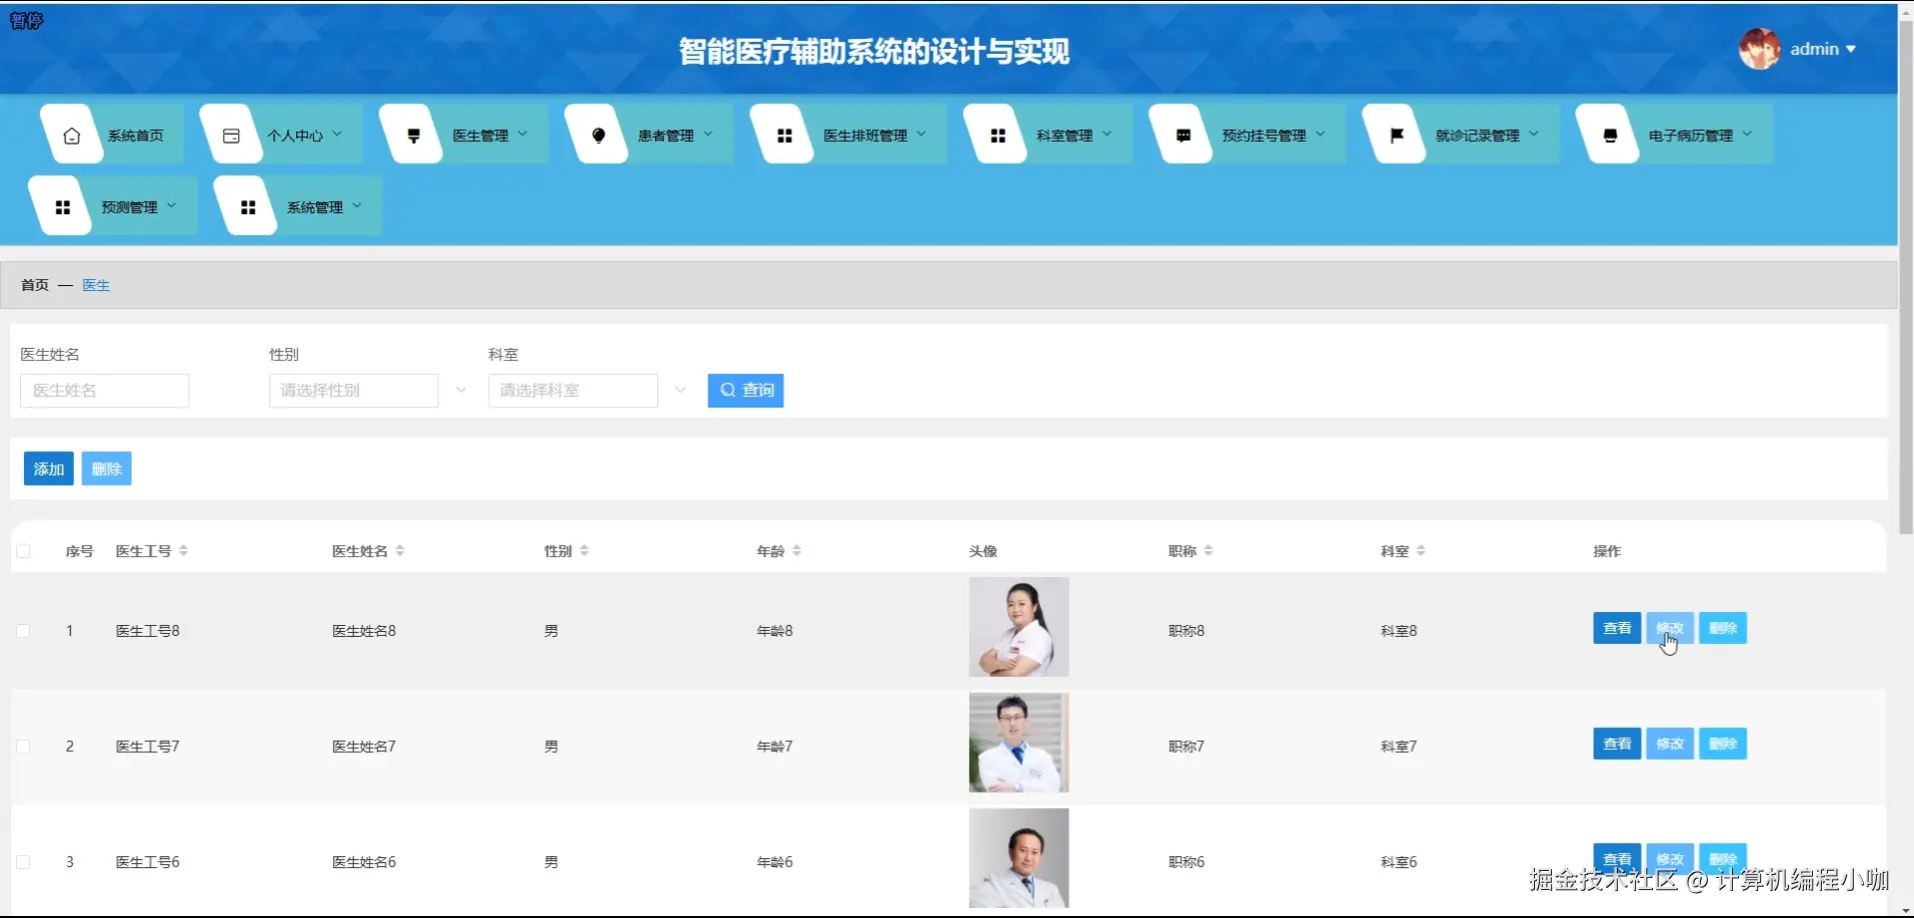Open the 请选择性别 dropdown
Screen dimensions: 1914x918
tap(354, 391)
